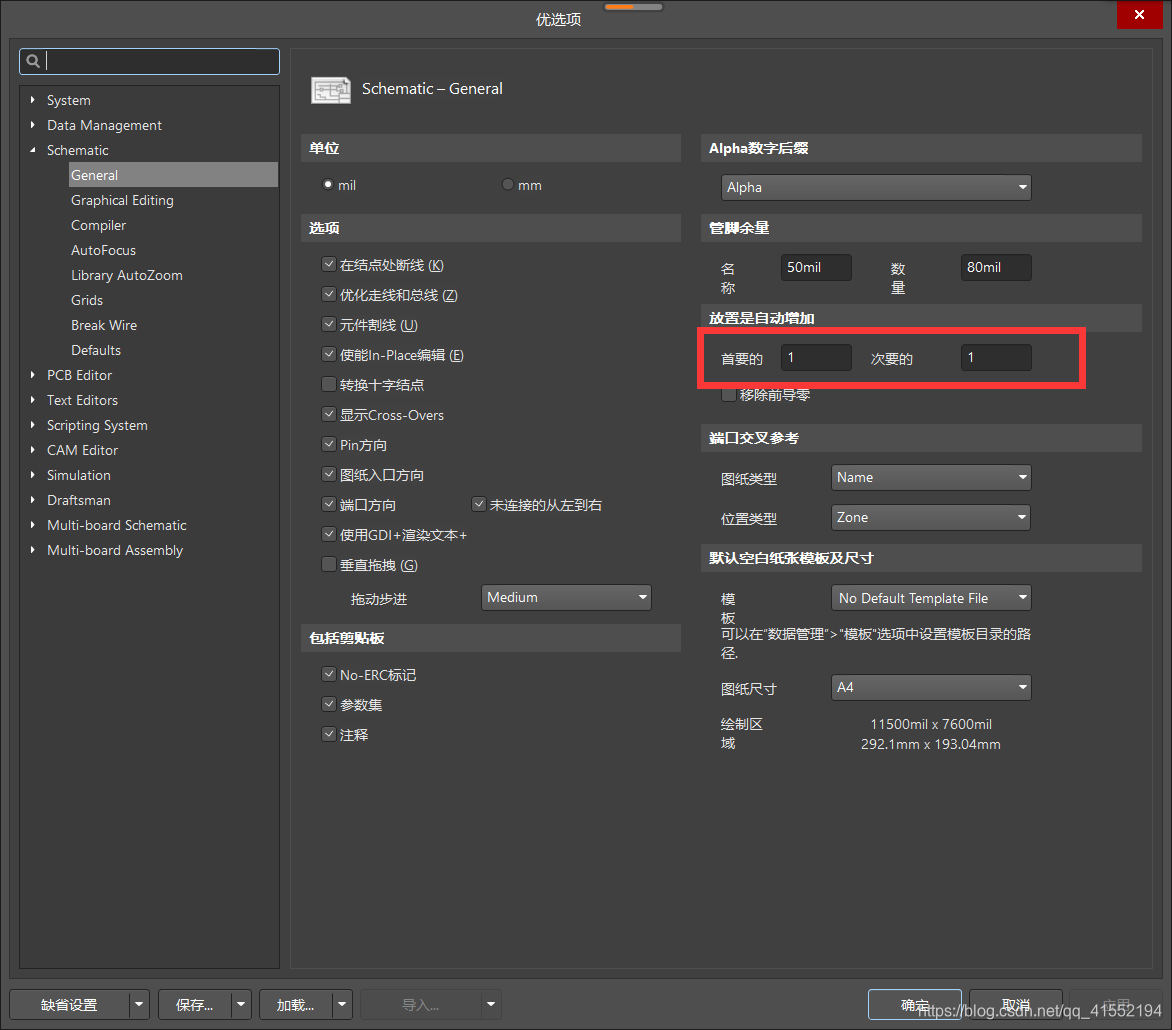Edit pin name margin 50mil field
This screenshot has width=1172, height=1030.
tap(815, 267)
